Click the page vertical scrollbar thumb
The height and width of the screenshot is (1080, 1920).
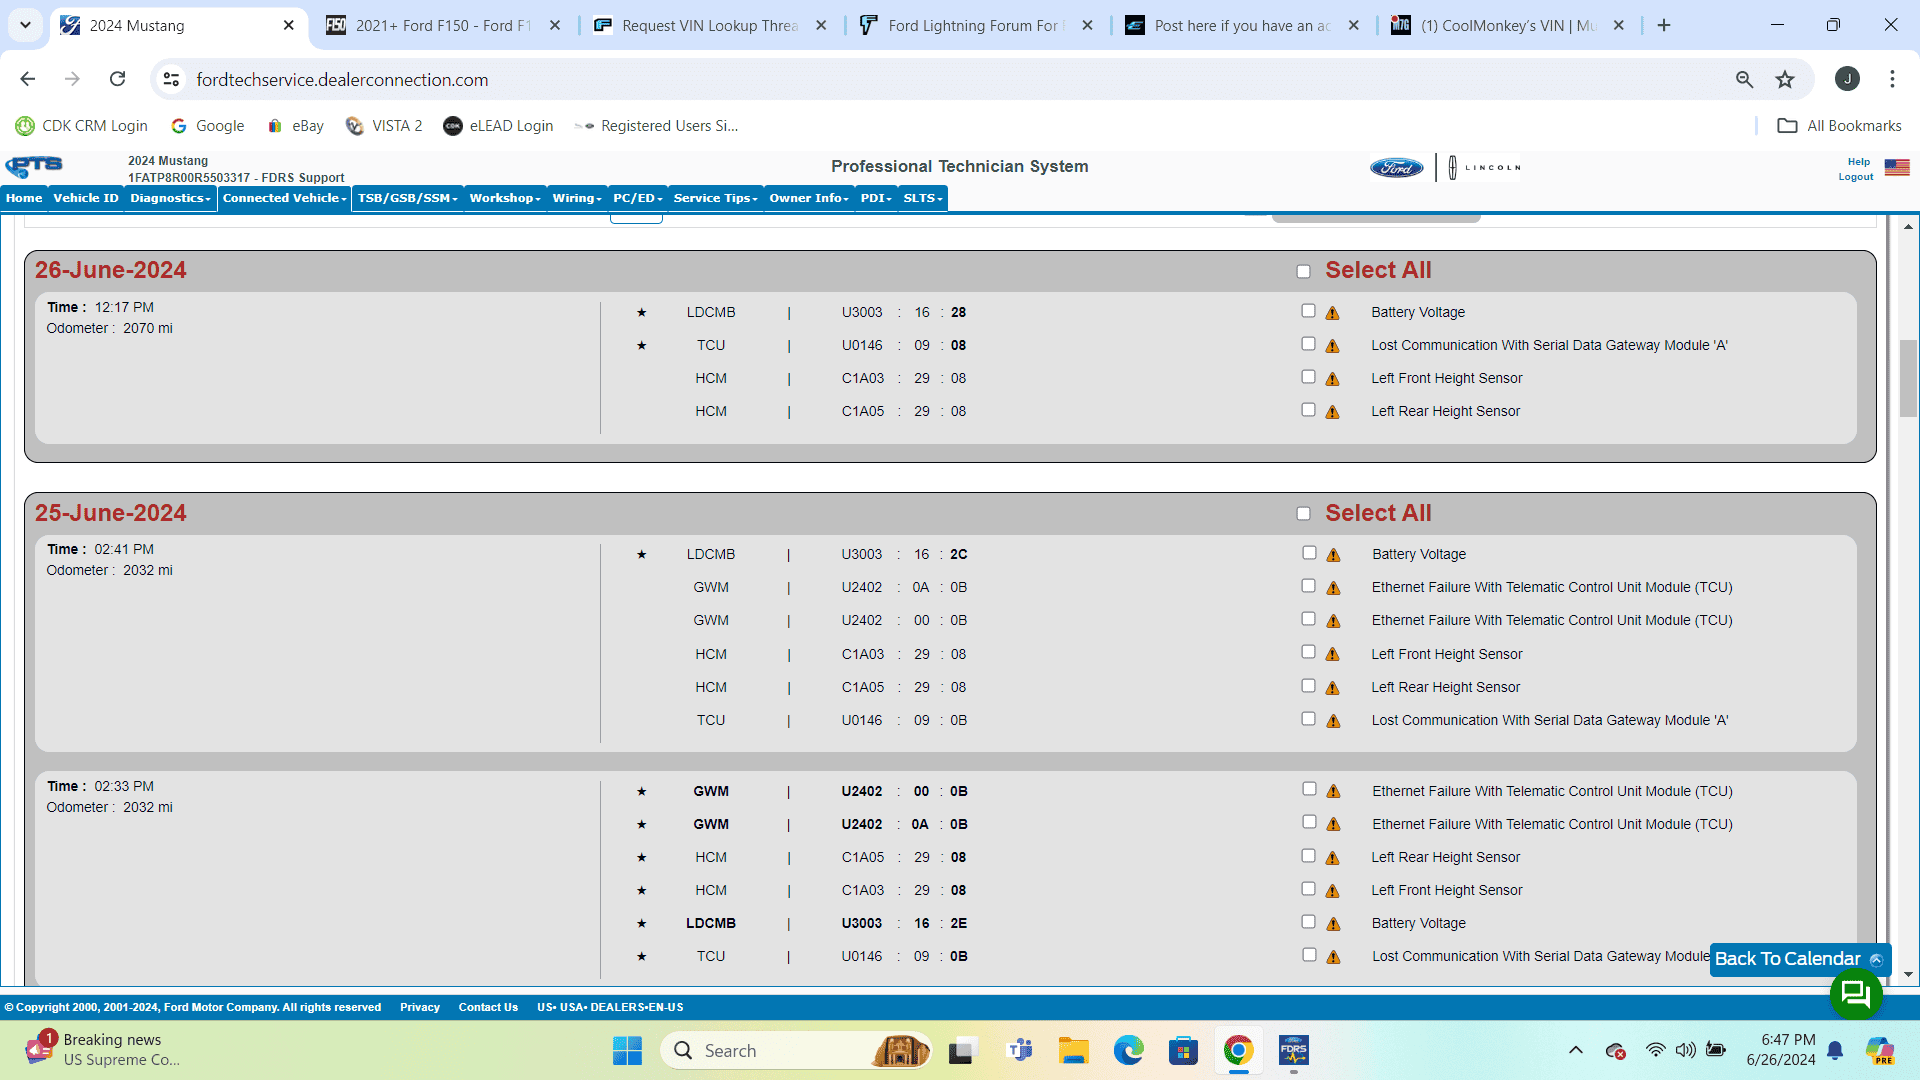point(1908,378)
